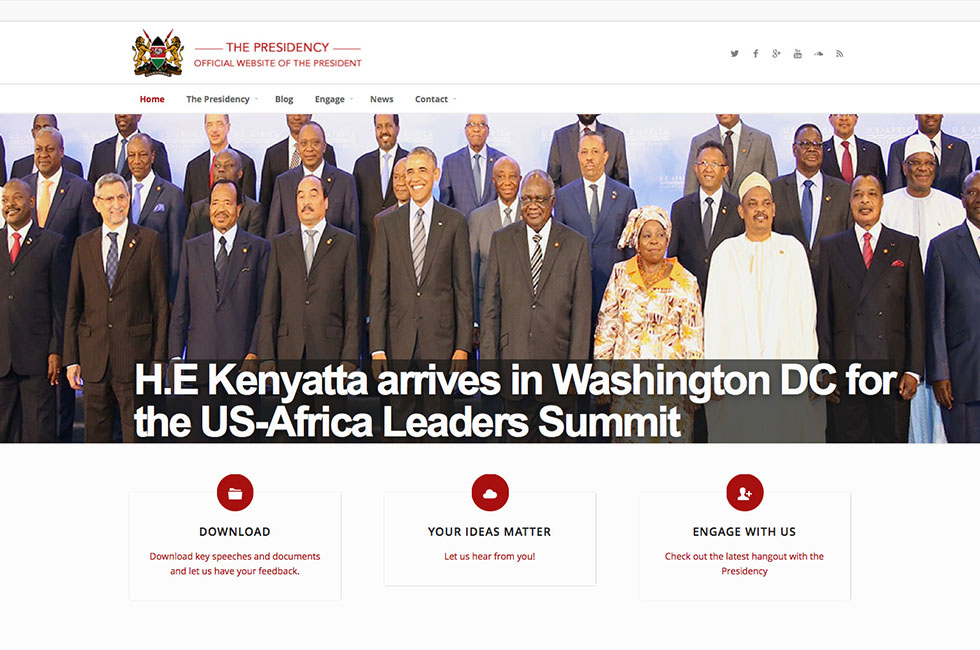Click the red cloud ideas icon
This screenshot has height=650, width=980.
[x=490, y=492]
